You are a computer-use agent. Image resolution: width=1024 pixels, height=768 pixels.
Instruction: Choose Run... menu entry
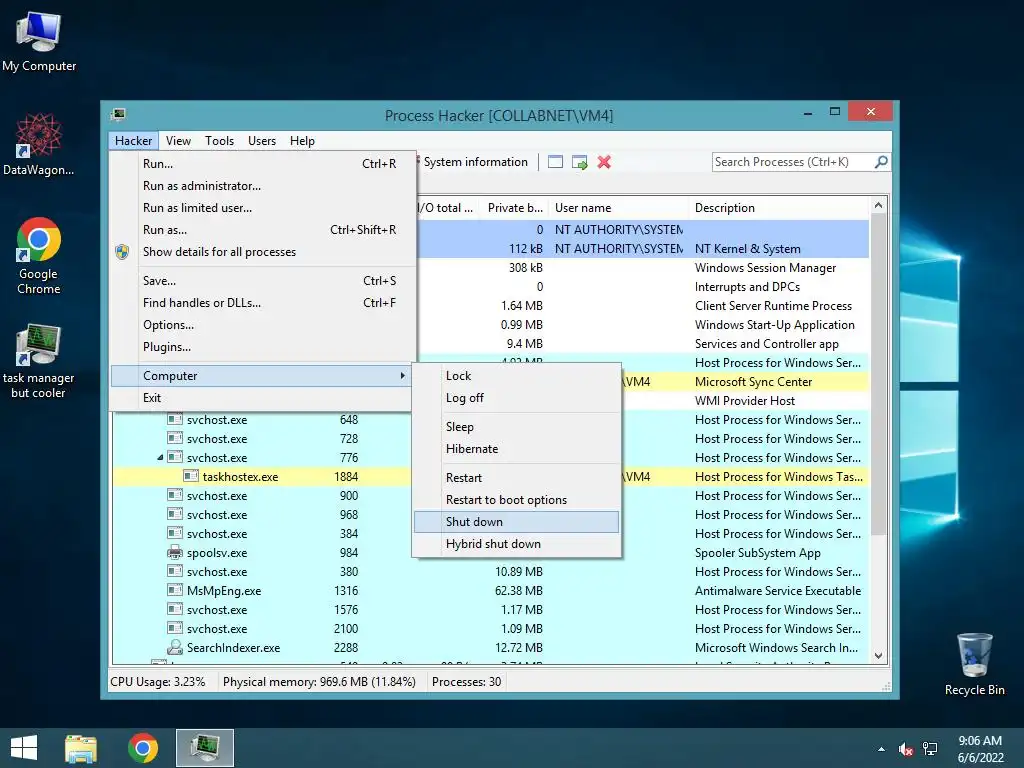tap(261, 164)
